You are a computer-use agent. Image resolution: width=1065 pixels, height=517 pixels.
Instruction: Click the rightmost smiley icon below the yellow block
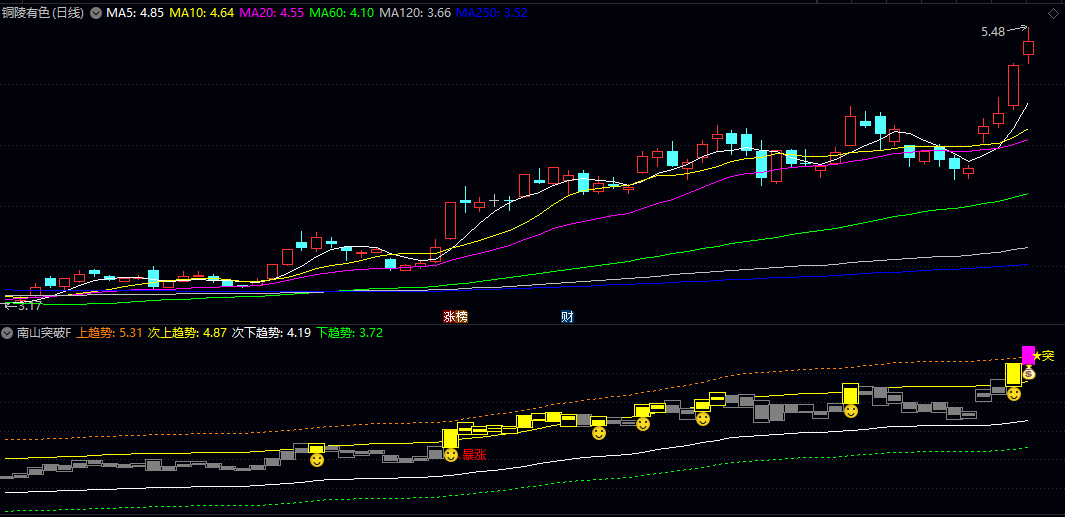coord(1014,394)
